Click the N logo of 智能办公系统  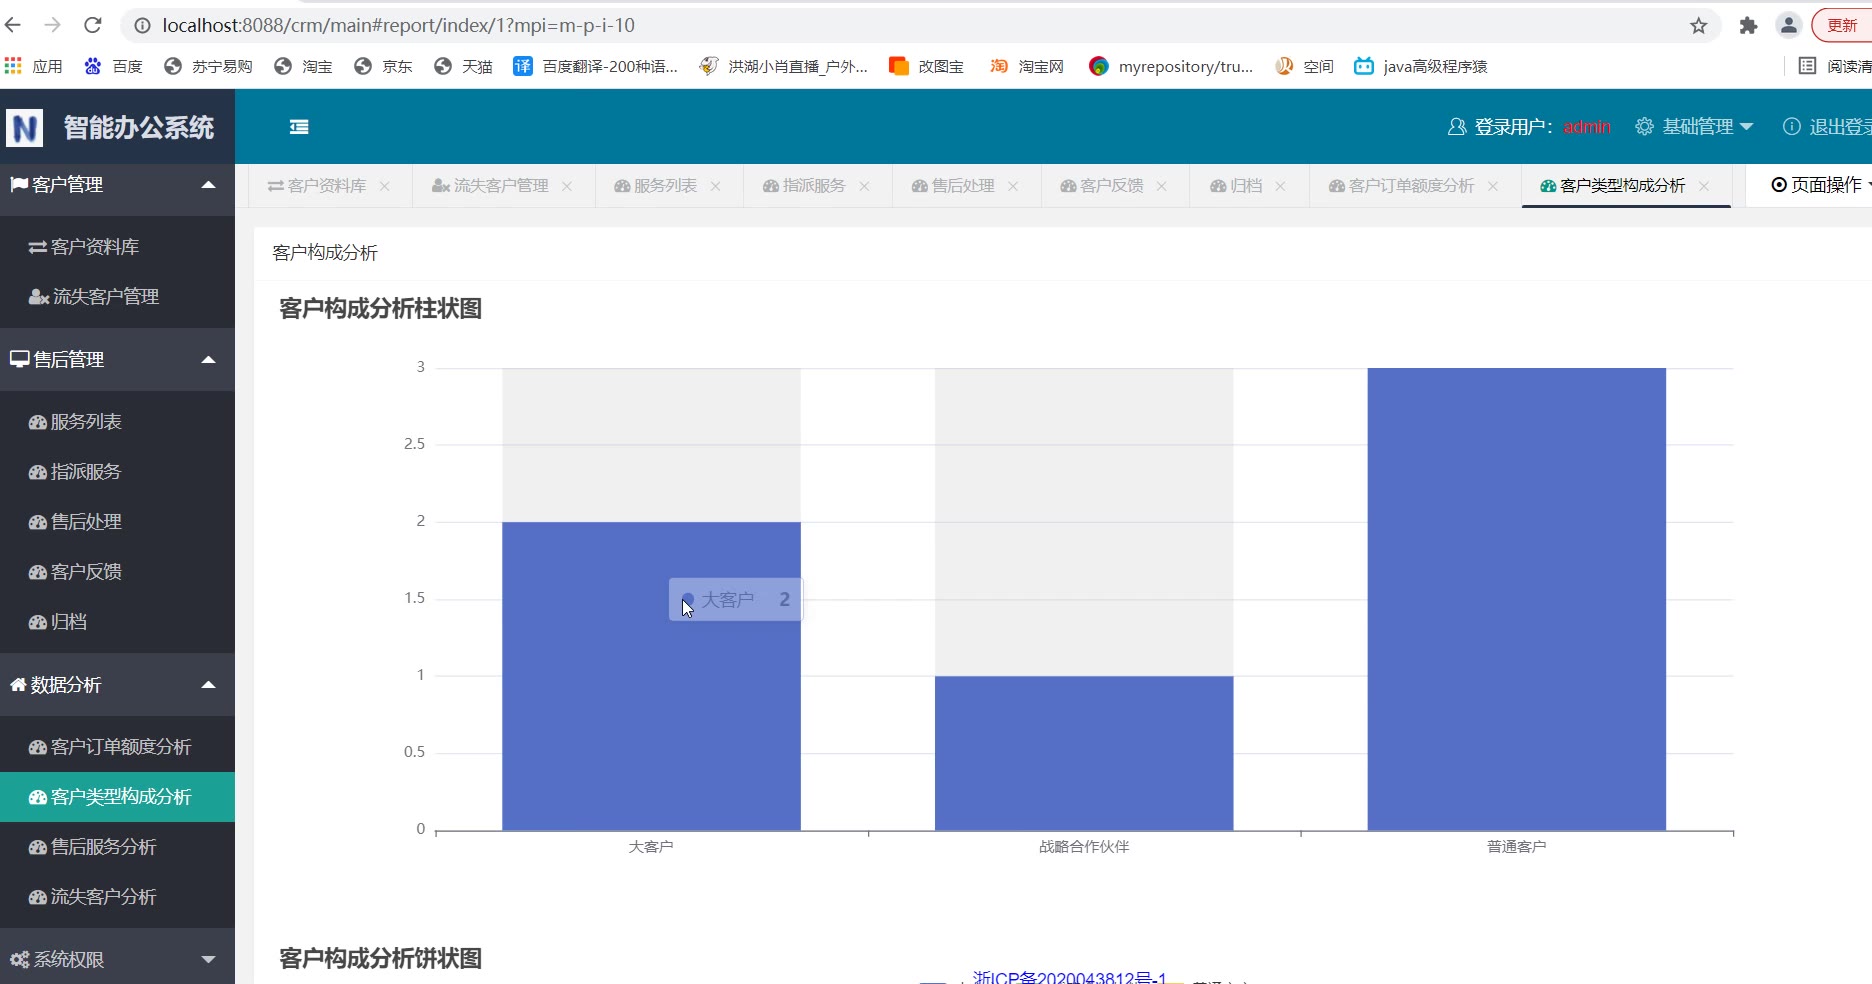[x=25, y=128]
